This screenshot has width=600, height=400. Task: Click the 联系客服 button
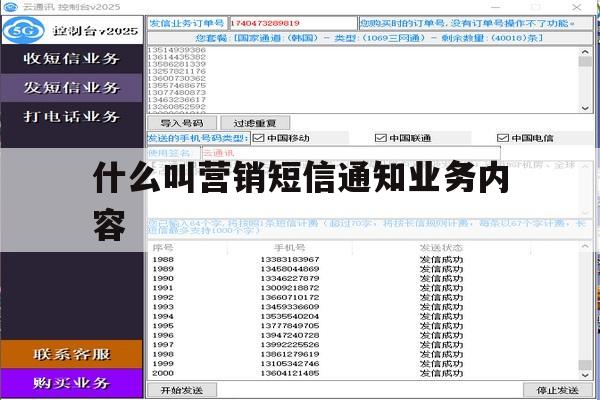pyautogui.click(x=72, y=354)
